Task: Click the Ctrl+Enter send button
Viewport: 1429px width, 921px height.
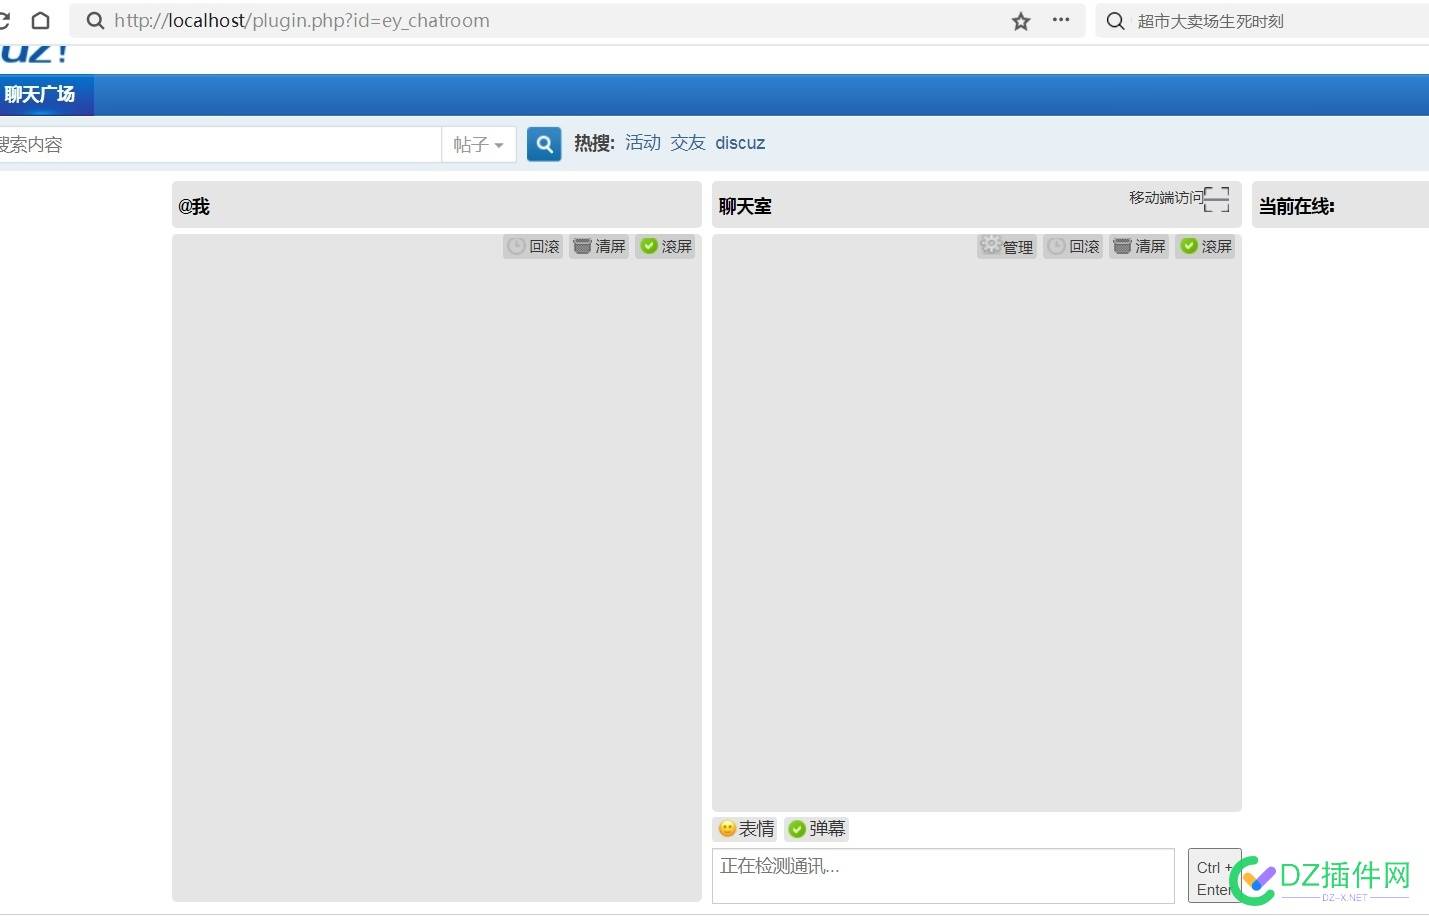Action: pyautogui.click(x=1214, y=877)
